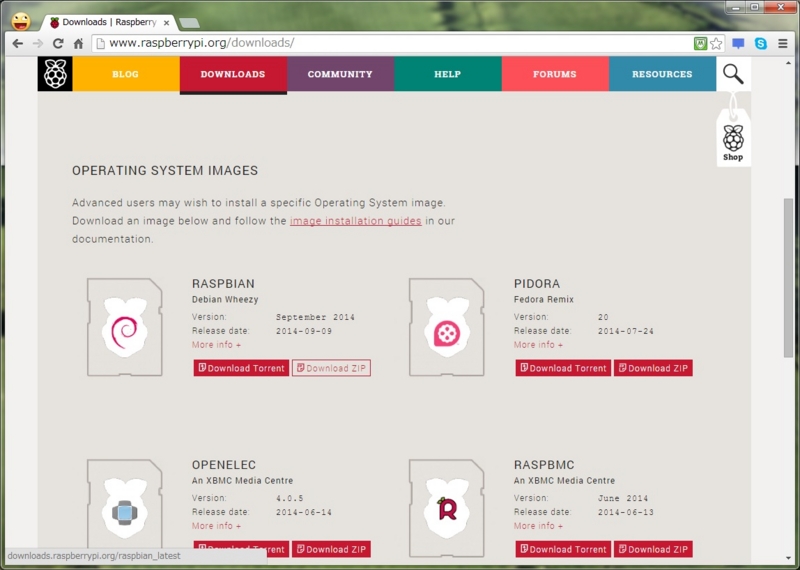Open the Chrome hamburger menu
Viewport: 800px width, 570px height.
coord(783,43)
